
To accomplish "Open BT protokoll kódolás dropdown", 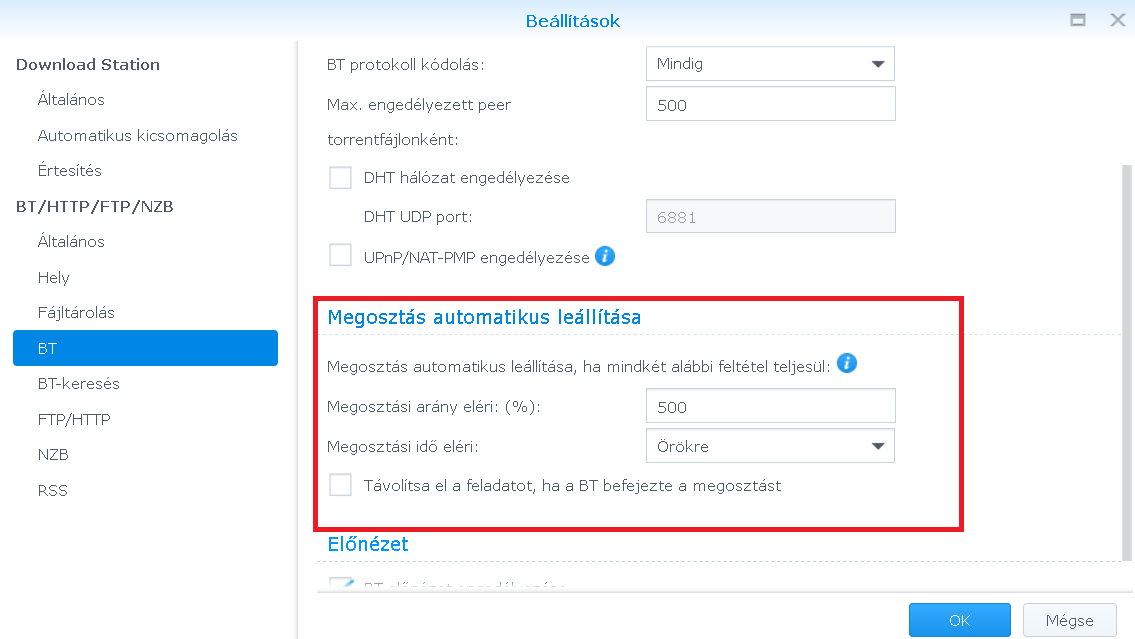I will point(770,64).
